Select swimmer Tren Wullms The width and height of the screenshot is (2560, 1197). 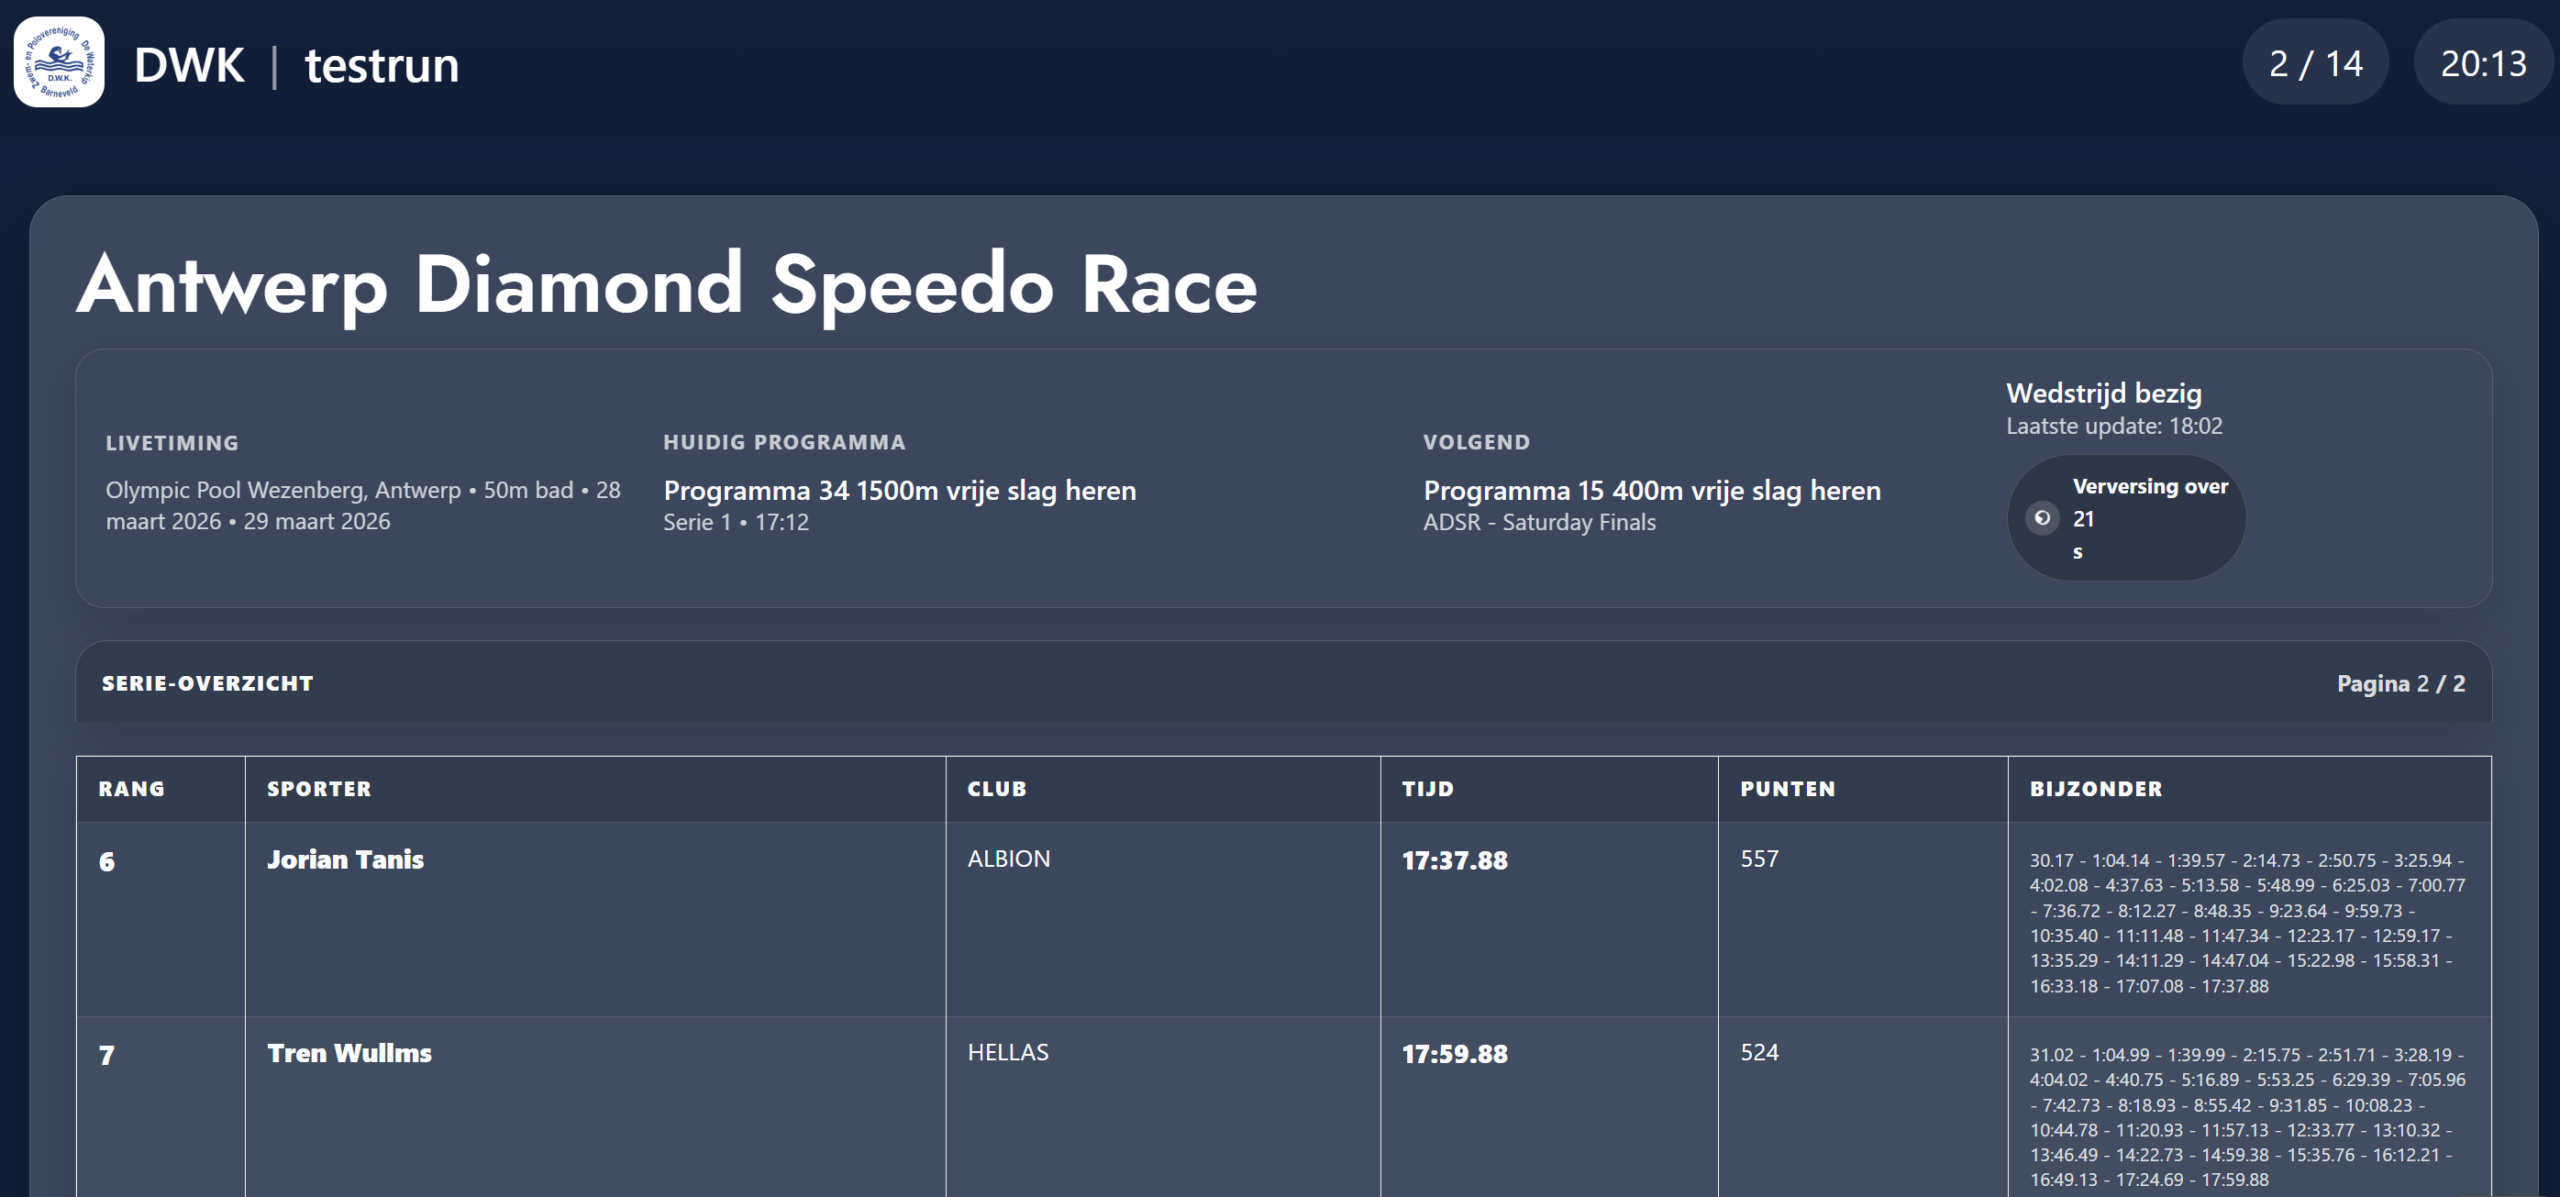pos(349,1053)
